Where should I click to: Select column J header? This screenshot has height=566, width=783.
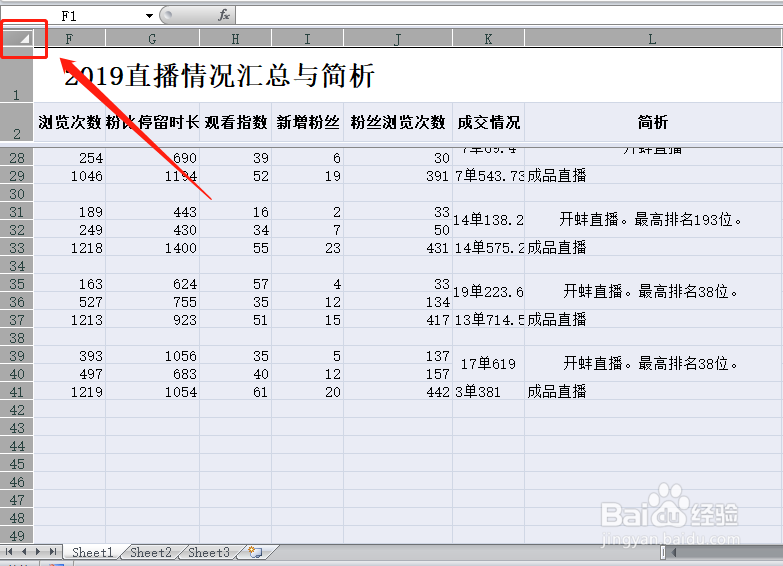click(397, 38)
